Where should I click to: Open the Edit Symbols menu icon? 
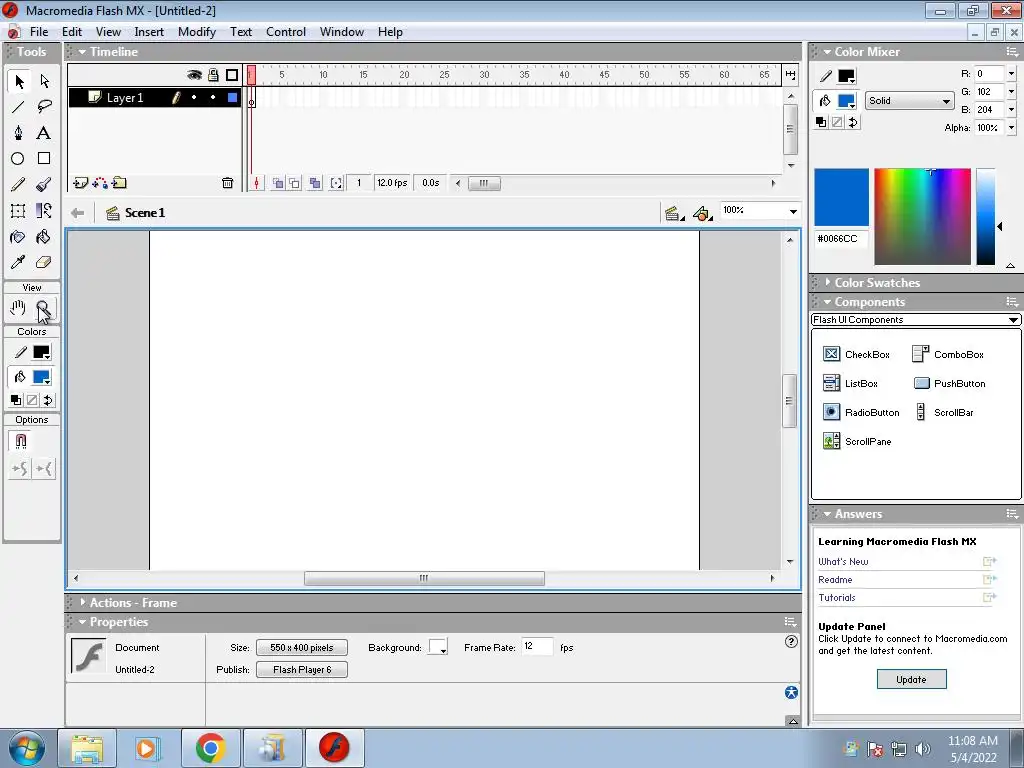[x=702, y=214]
